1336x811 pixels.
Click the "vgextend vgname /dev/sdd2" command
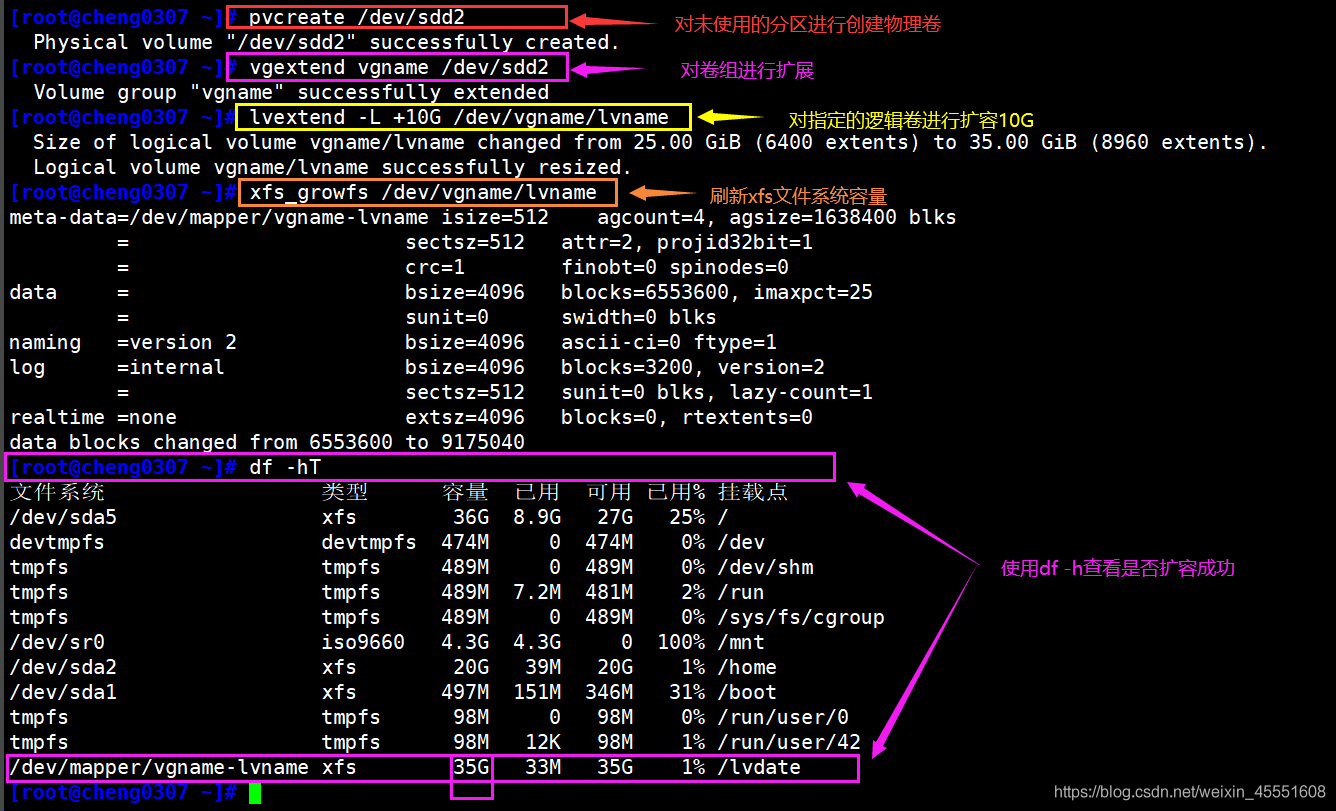[x=398, y=67]
